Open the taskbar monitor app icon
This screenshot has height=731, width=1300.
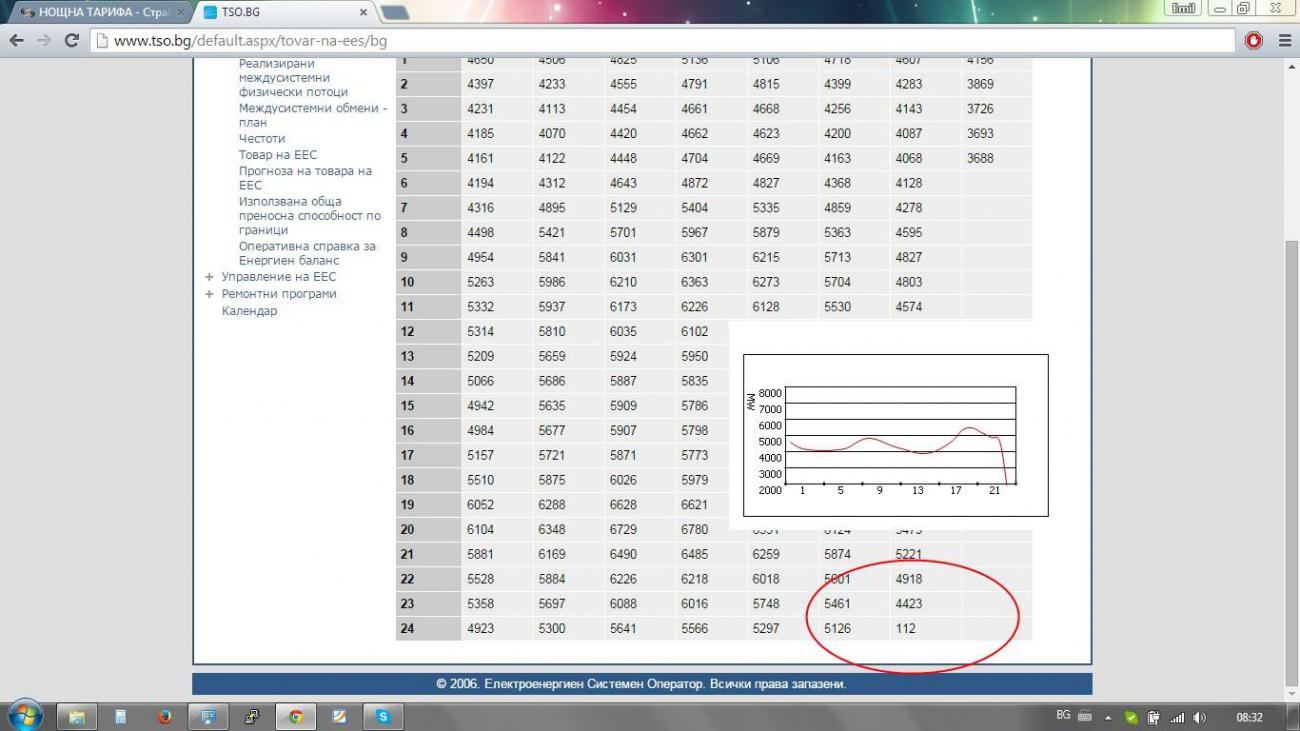tap(208, 716)
